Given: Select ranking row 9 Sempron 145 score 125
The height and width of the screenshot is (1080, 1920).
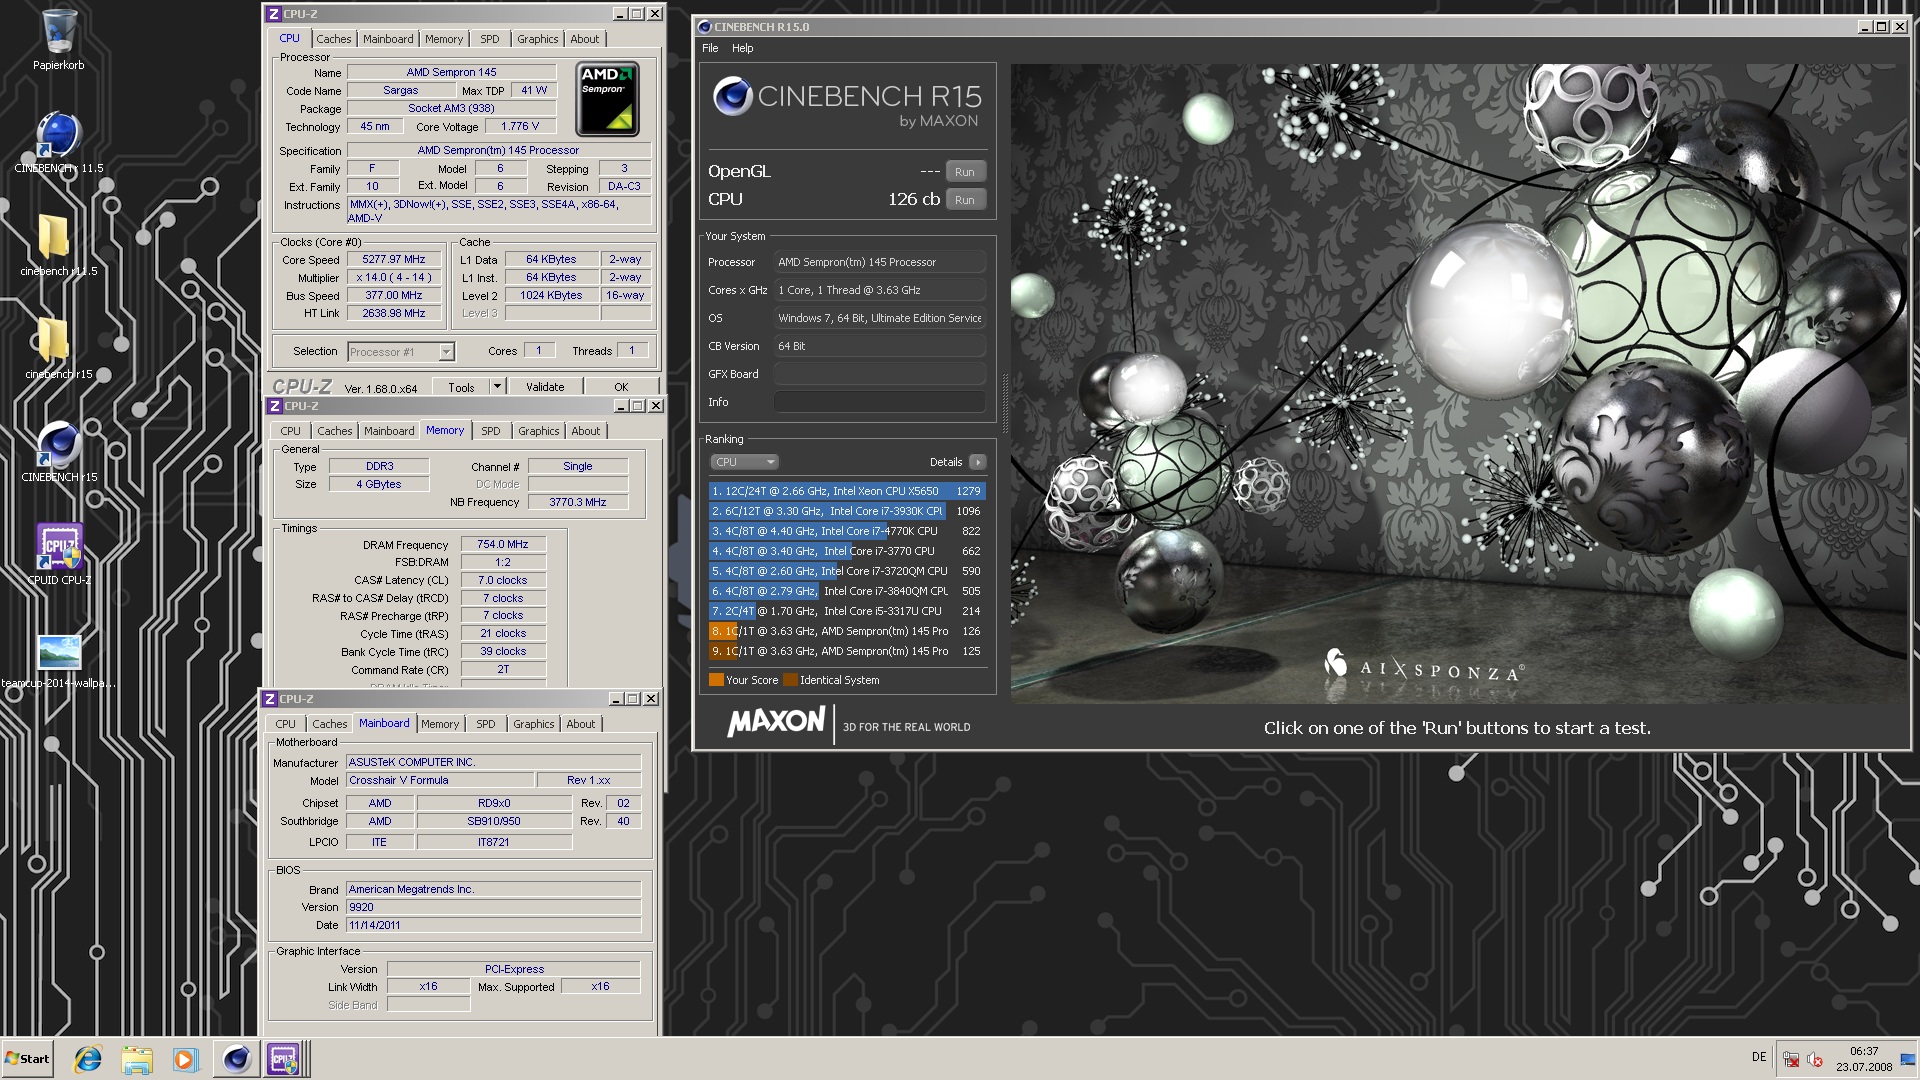Looking at the screenshot, I should (847, 651).
